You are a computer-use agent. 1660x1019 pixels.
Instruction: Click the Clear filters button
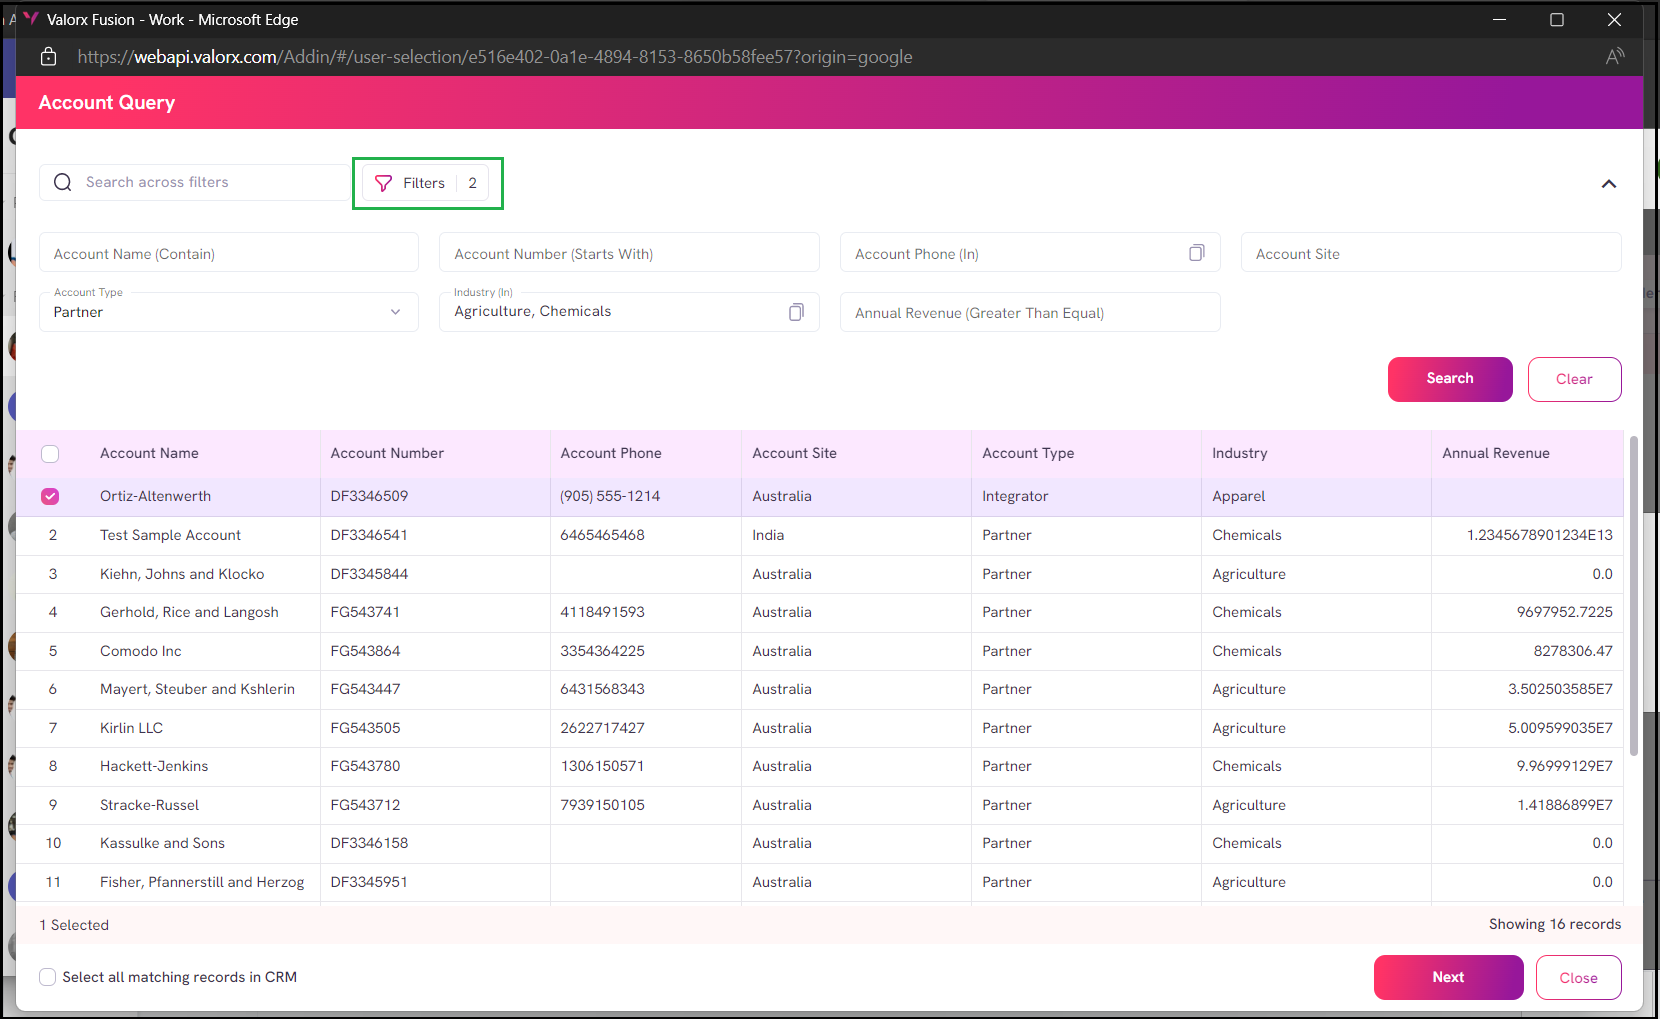1573,379
